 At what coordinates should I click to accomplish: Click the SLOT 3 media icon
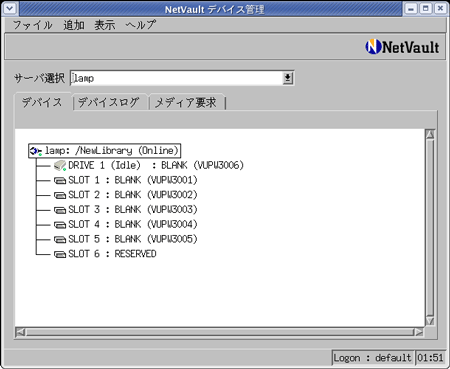click(x=60, y=210)
